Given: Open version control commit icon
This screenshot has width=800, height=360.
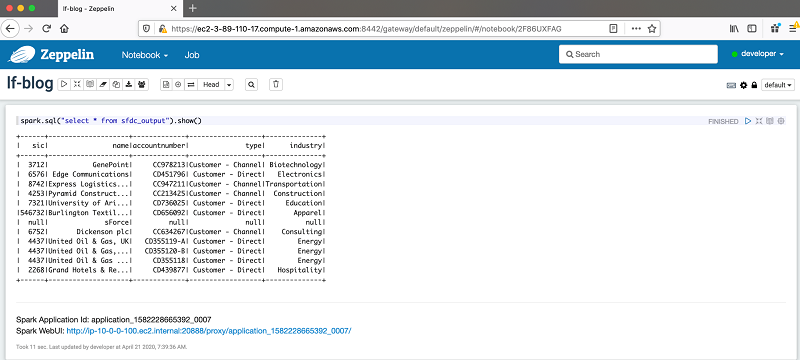Looking at the screenshot, I should pyautogui.click(x=166, y=85).
